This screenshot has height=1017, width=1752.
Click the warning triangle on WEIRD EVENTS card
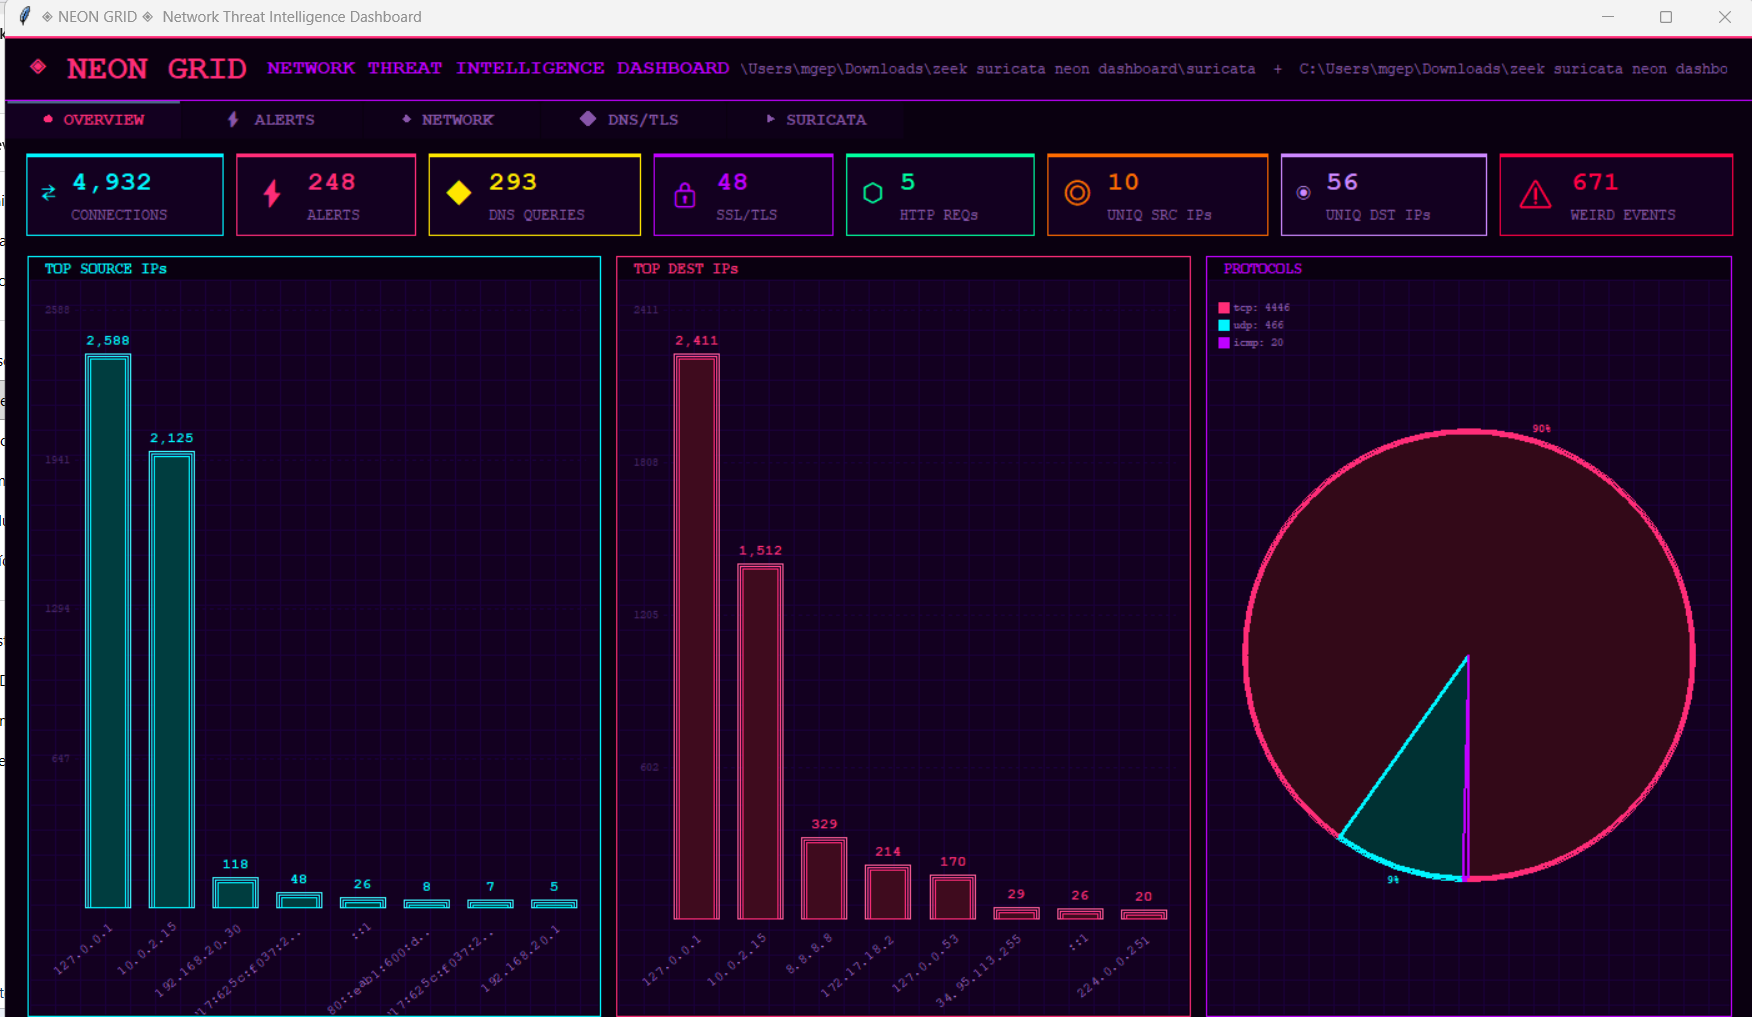click(1536, 196)
